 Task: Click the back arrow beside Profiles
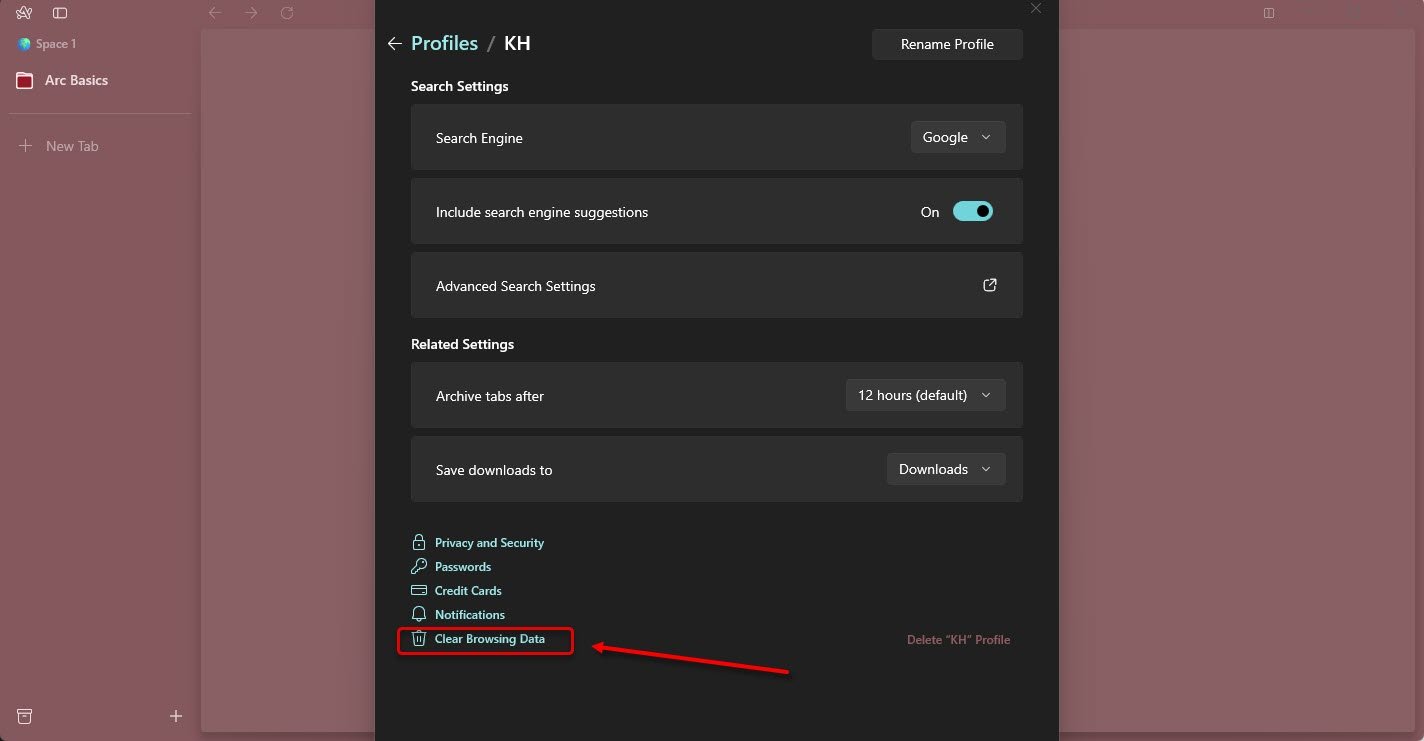394,44
